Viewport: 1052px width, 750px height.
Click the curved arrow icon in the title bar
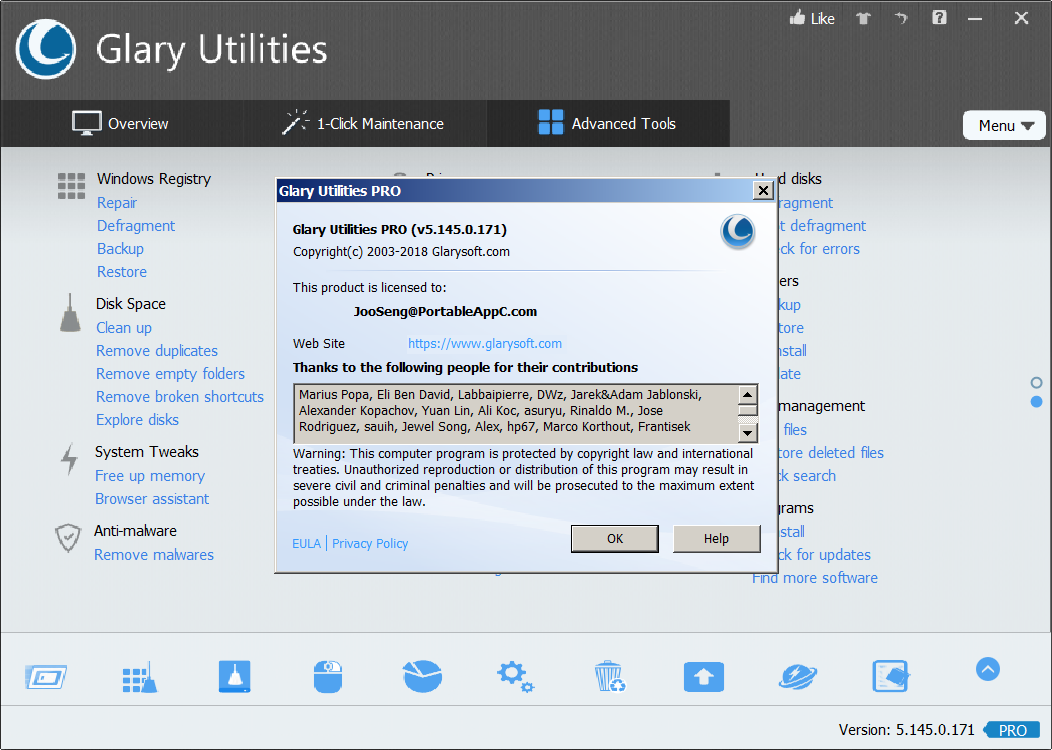coord(901,18)
